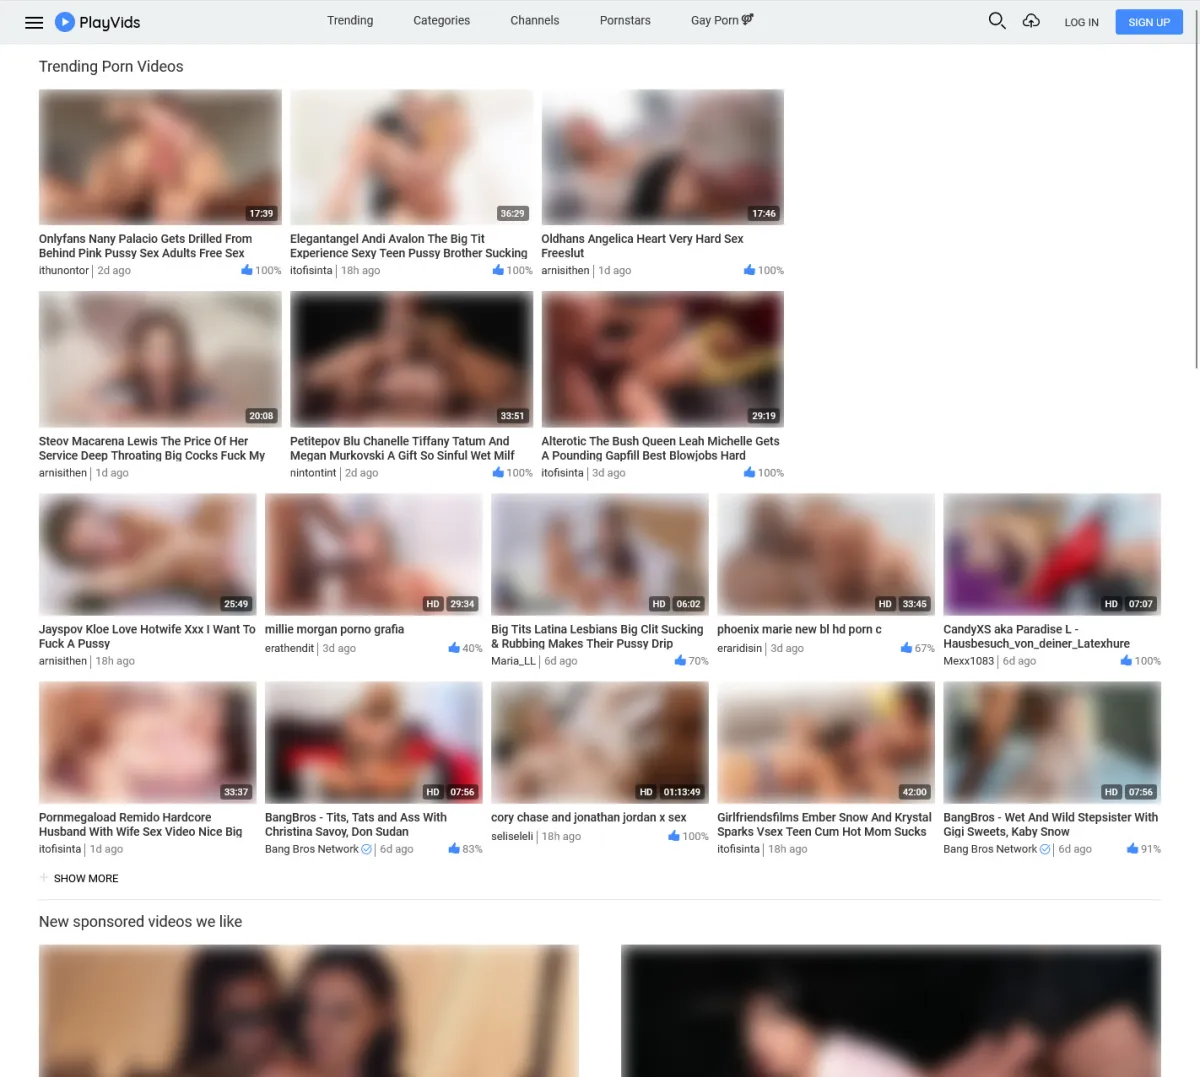Click the thumbs-up icon beside 40% rating
Image resolution: width=1200 pixels, height=1077 pixels.
454,648
